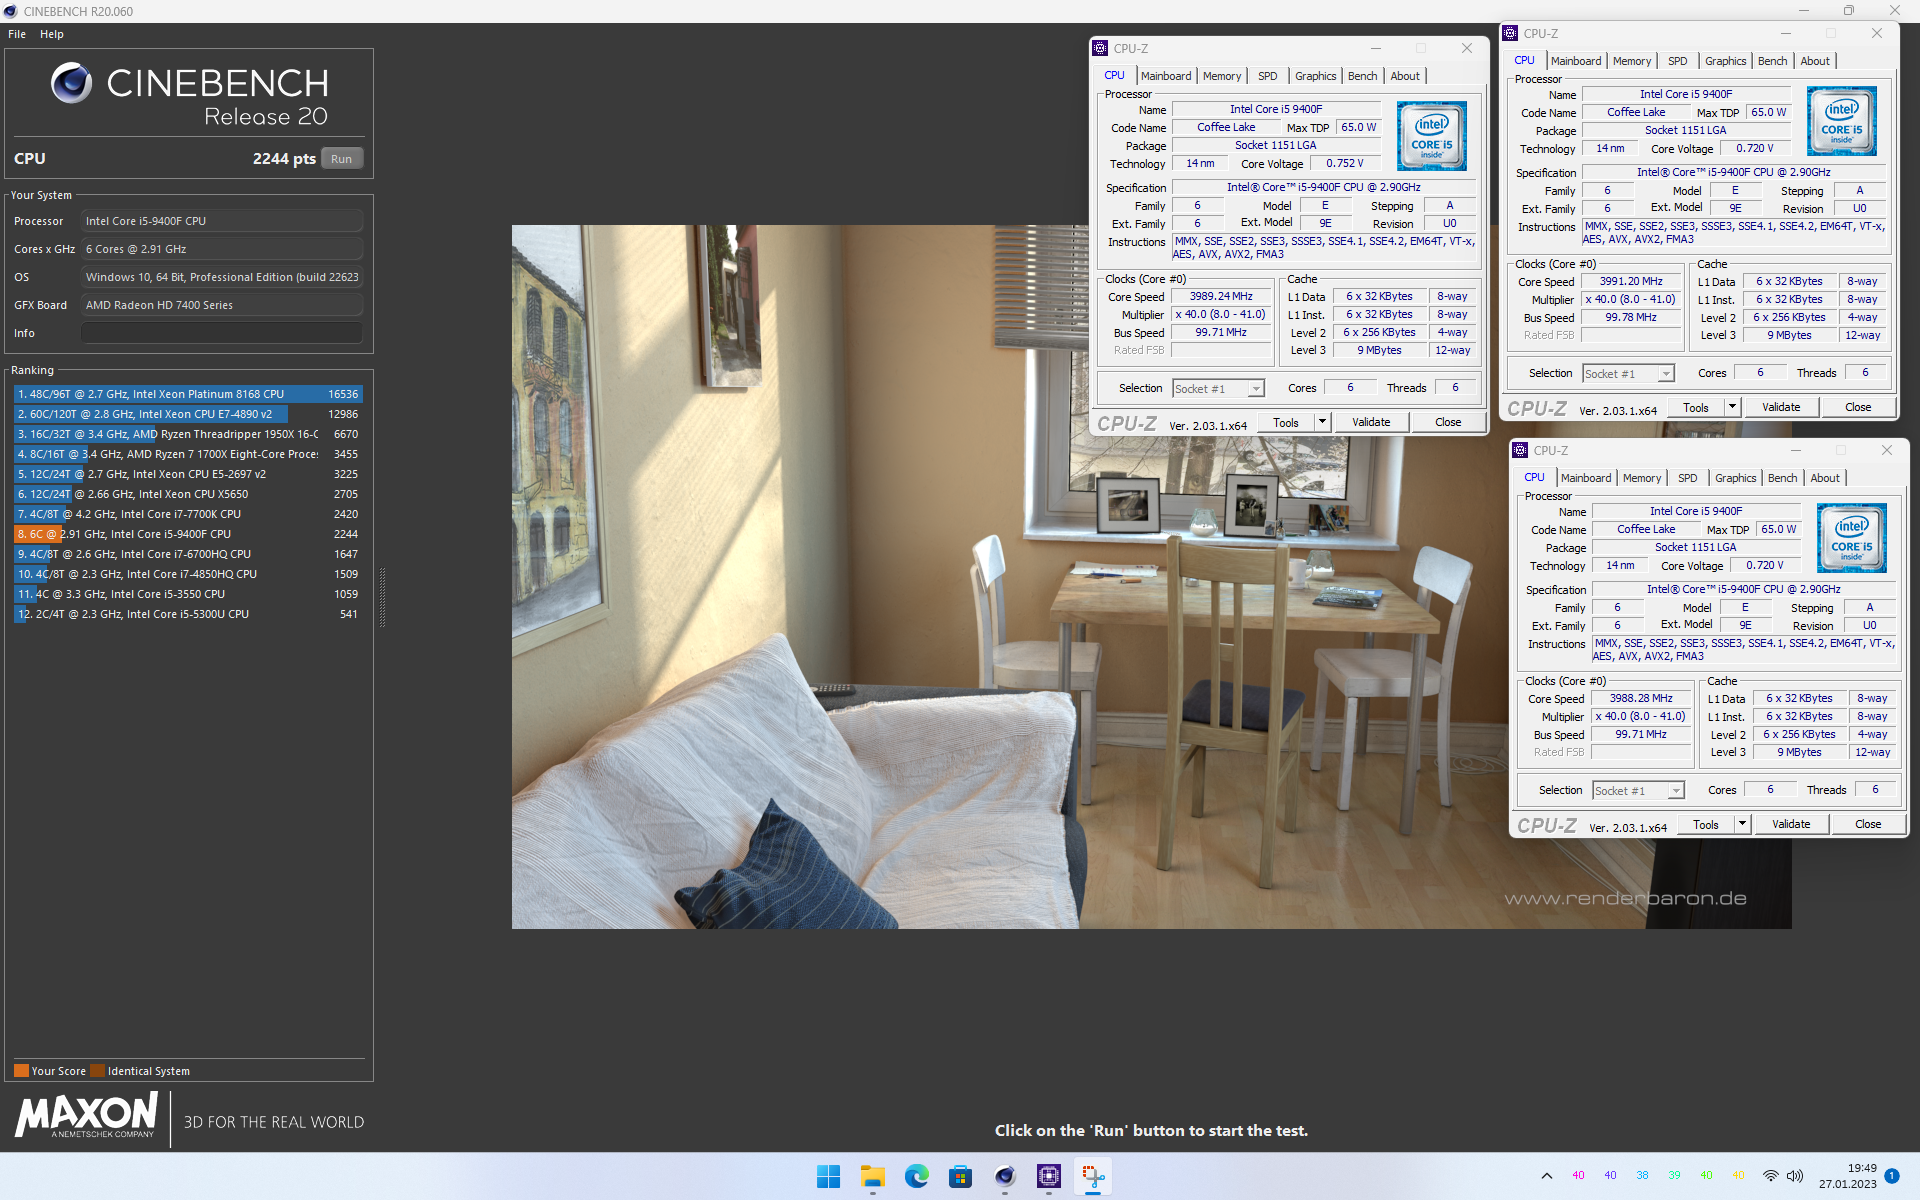The width and height of the screenshot is (1920, 1200).
Task: Open the Help menu in Cinebench
Action: 52,34
